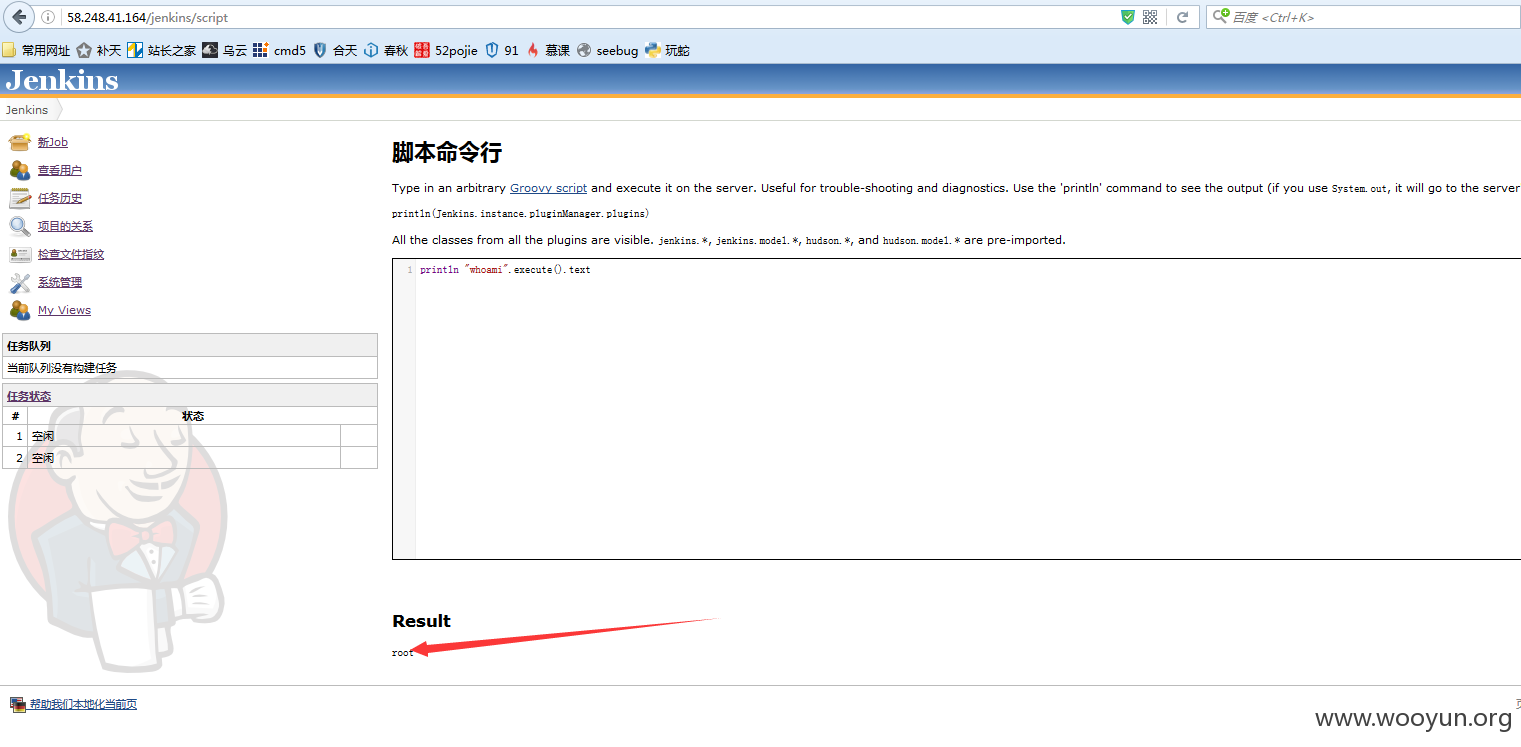Viewport: 1521px width, 747px height.
Task: Open the 站长之家 bookmark
Action: (161, 50)
